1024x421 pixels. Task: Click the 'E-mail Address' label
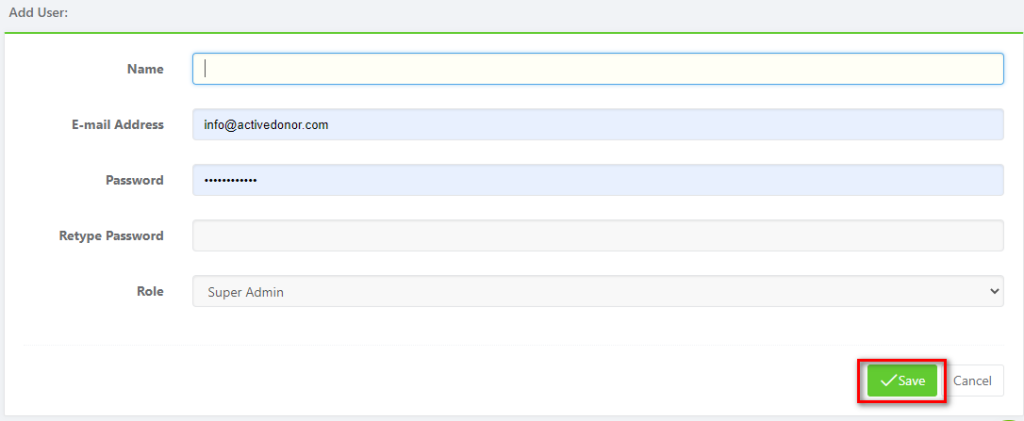[x=118, y=125]
